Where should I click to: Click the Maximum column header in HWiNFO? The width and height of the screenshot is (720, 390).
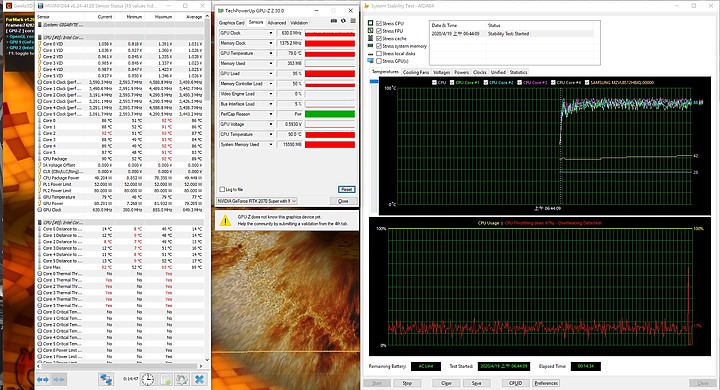163,17
